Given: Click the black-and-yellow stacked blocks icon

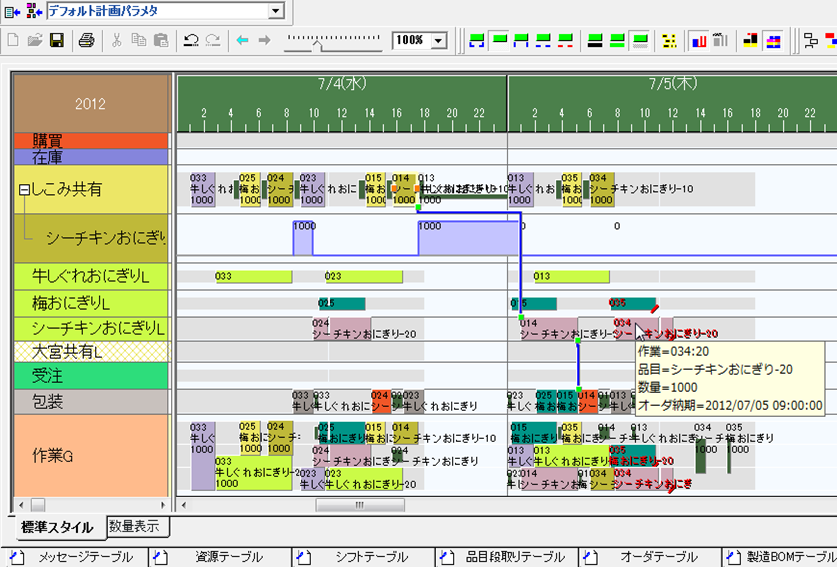Looking at the screenshot, I should click(751, 41).
